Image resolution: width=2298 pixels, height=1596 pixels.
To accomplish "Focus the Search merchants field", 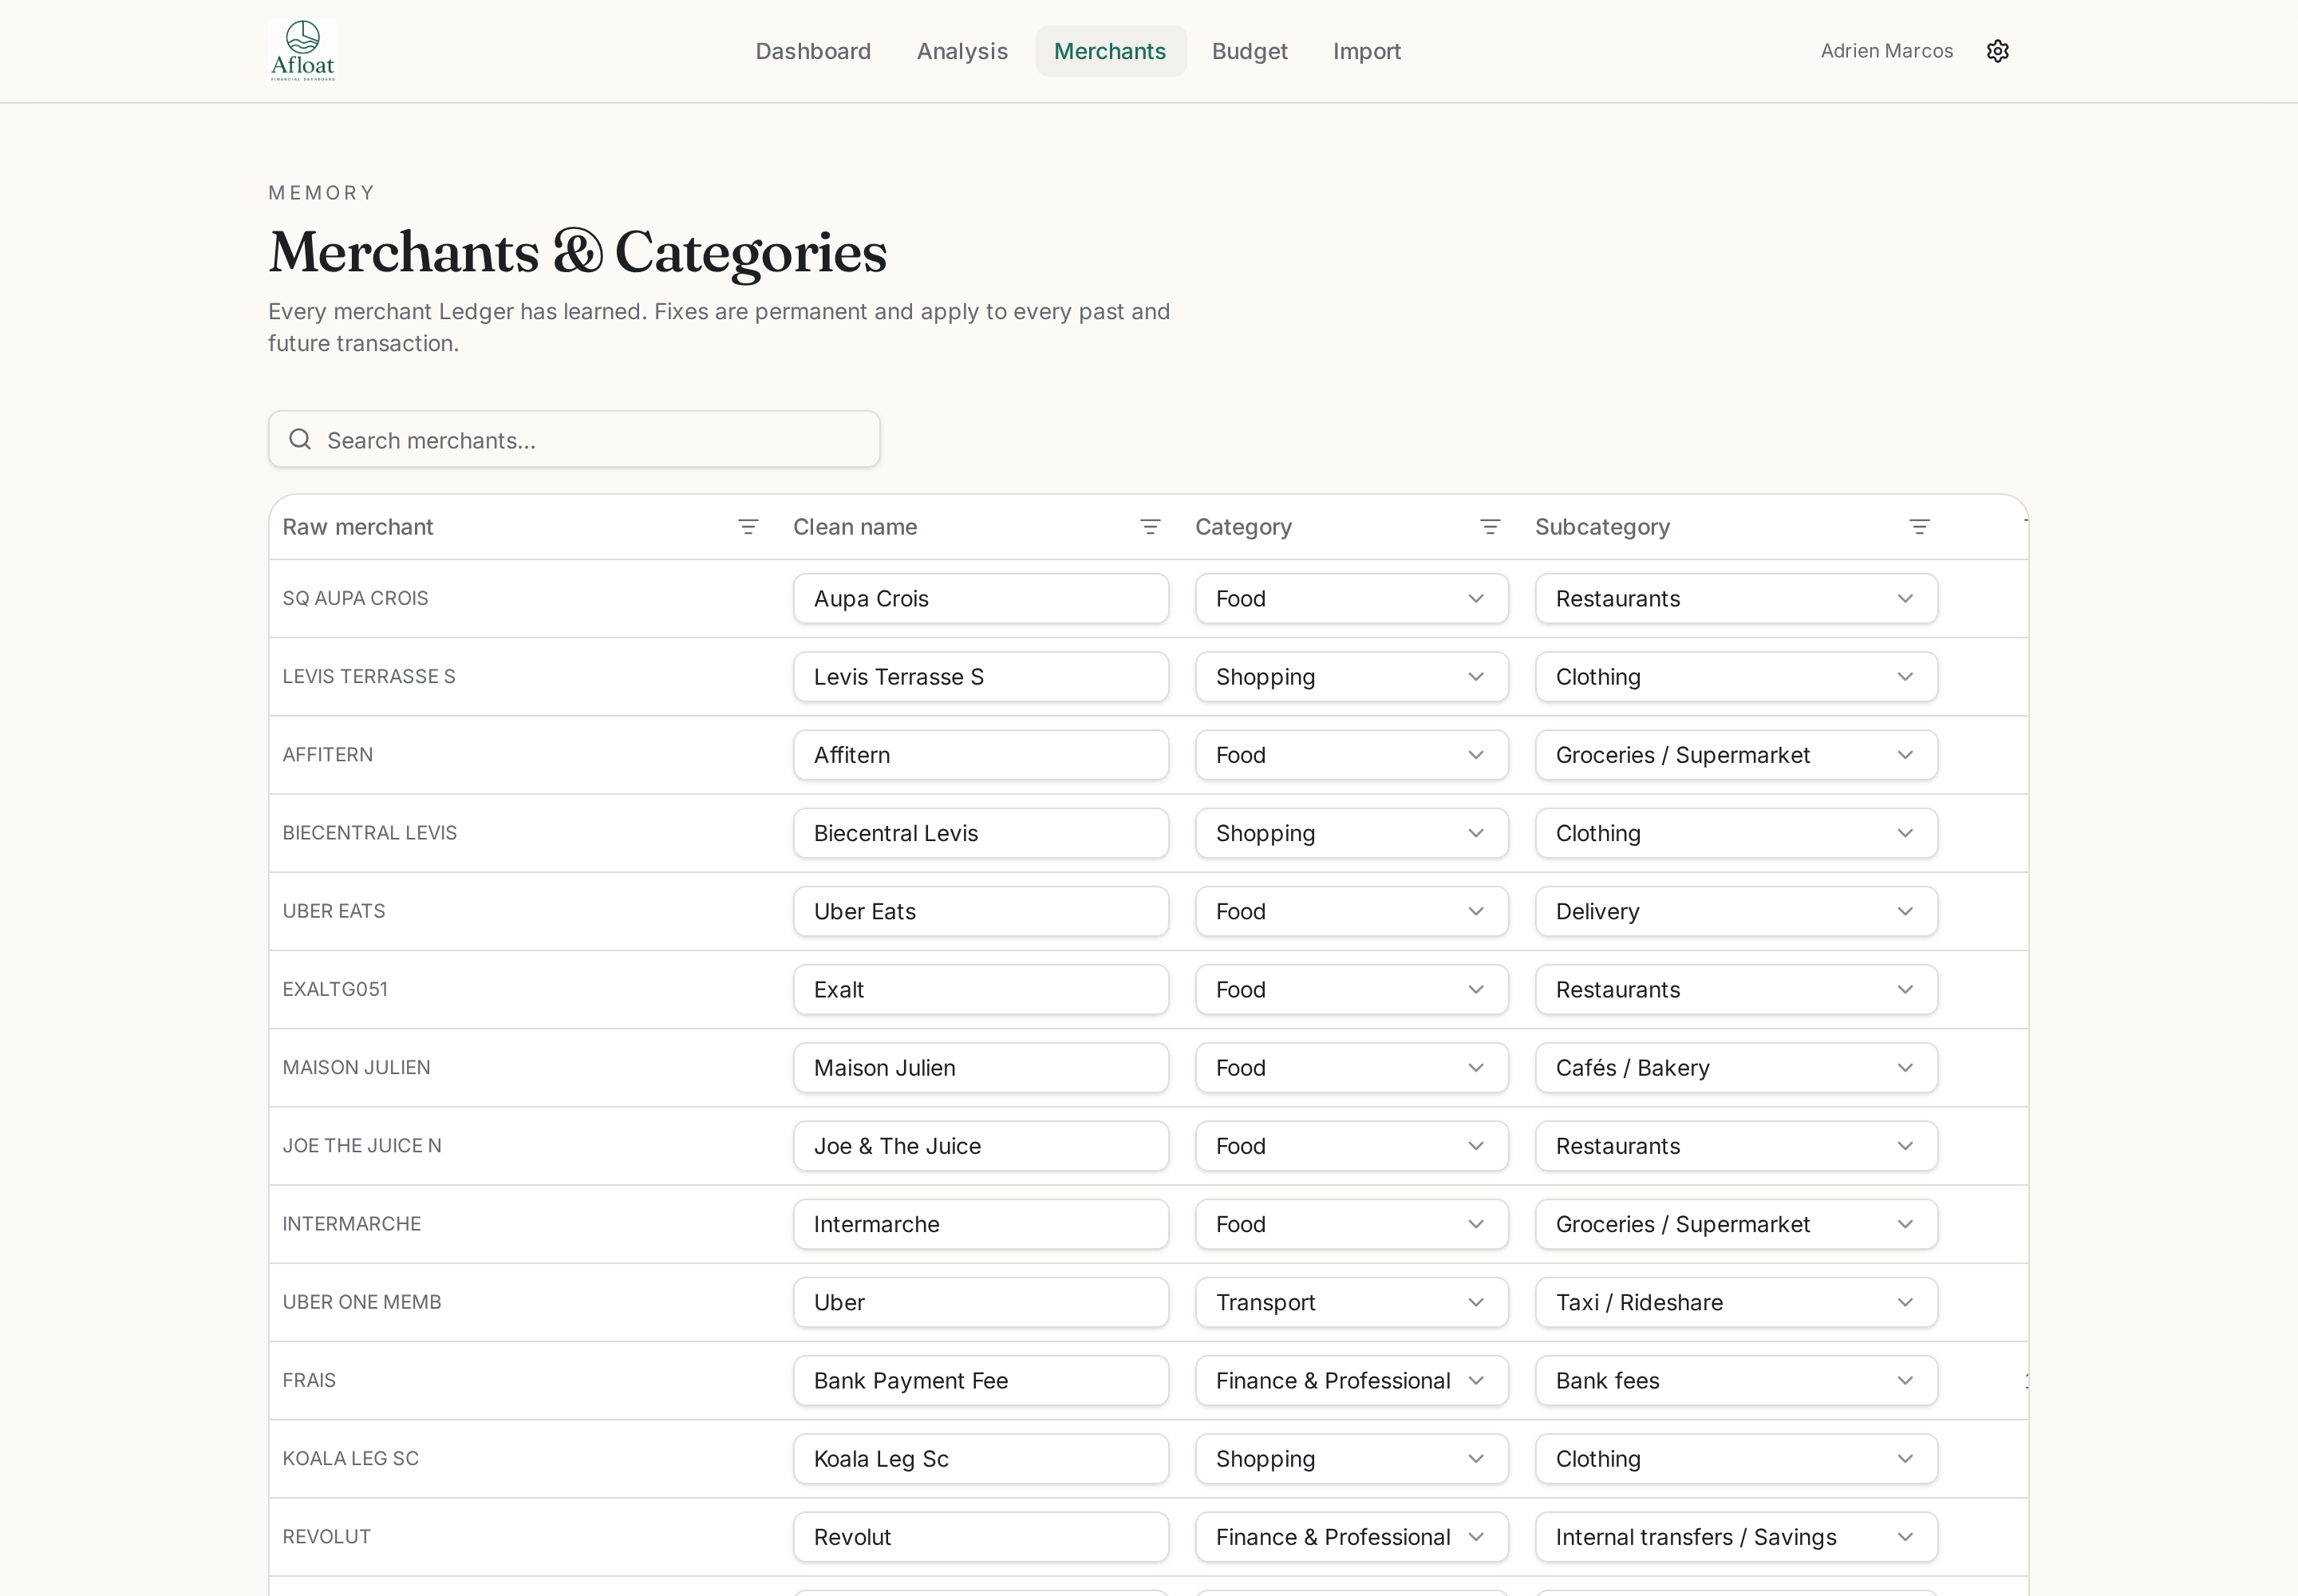I will point(574,439).
